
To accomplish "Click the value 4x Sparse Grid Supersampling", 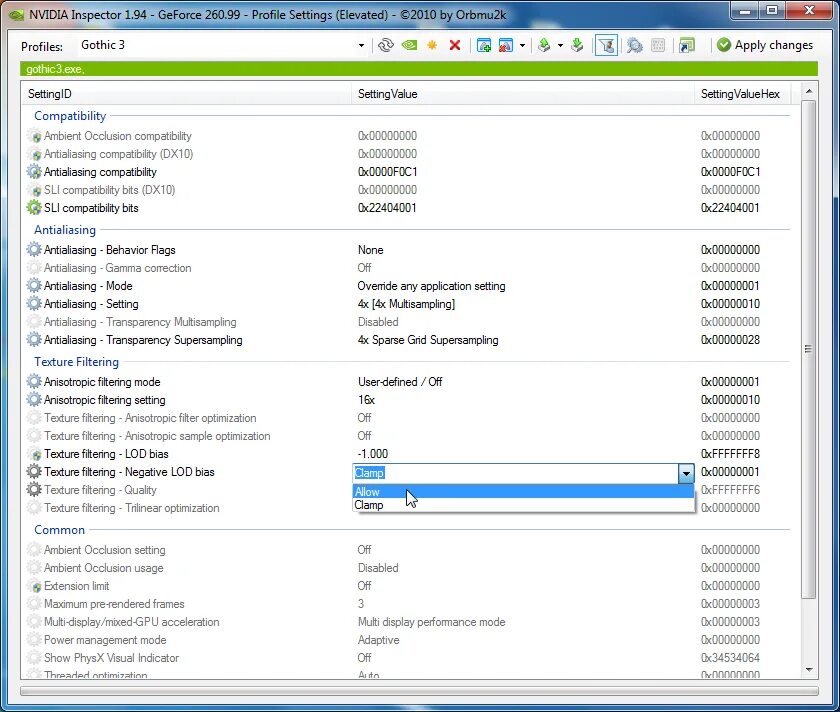I will tap(428, 340).
